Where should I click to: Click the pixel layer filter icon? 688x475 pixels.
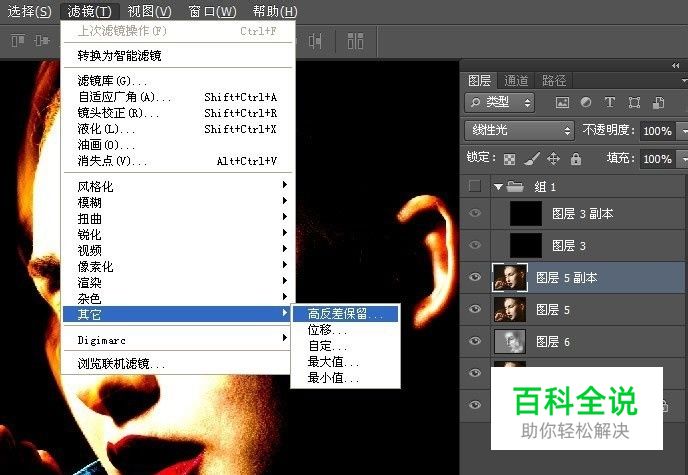(x=562, y=103)
